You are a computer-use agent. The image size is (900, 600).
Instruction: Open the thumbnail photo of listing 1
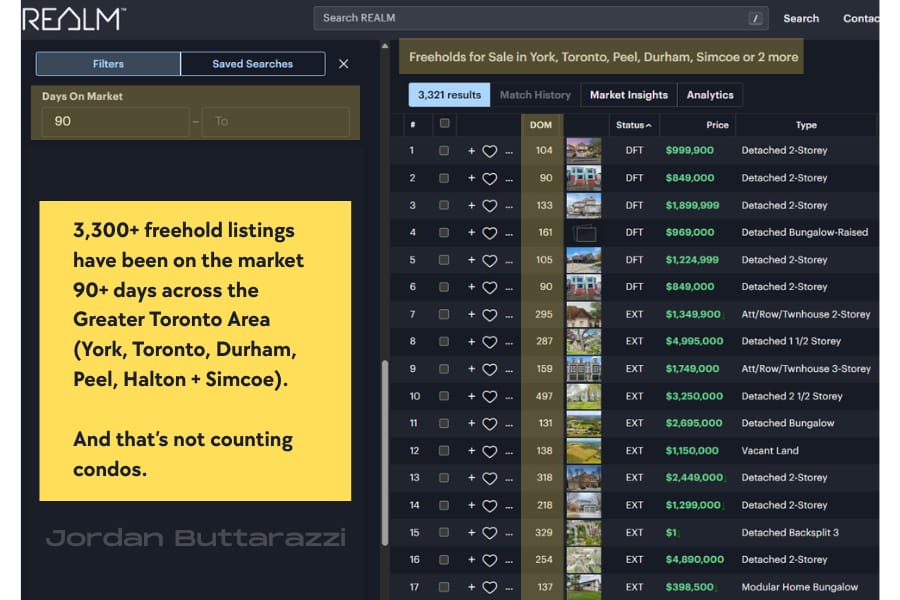tap(584, 150)
